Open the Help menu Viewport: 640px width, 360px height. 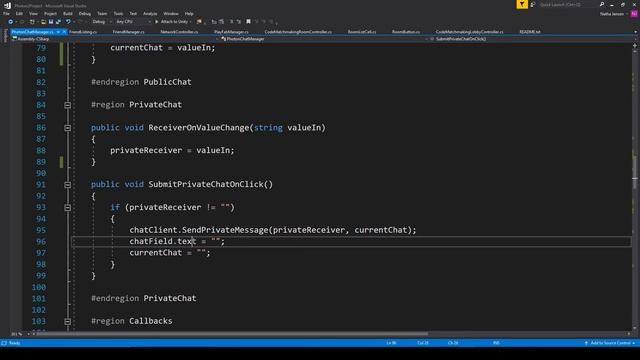[189, 13]
